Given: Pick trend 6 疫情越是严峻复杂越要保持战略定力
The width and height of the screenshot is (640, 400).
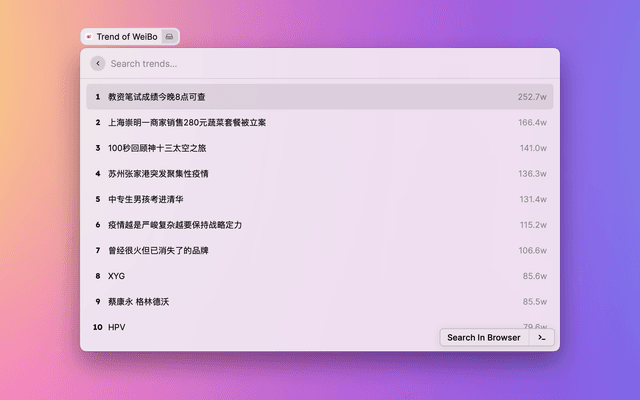Looking at the screenshot, I should [x=175, y=225].
